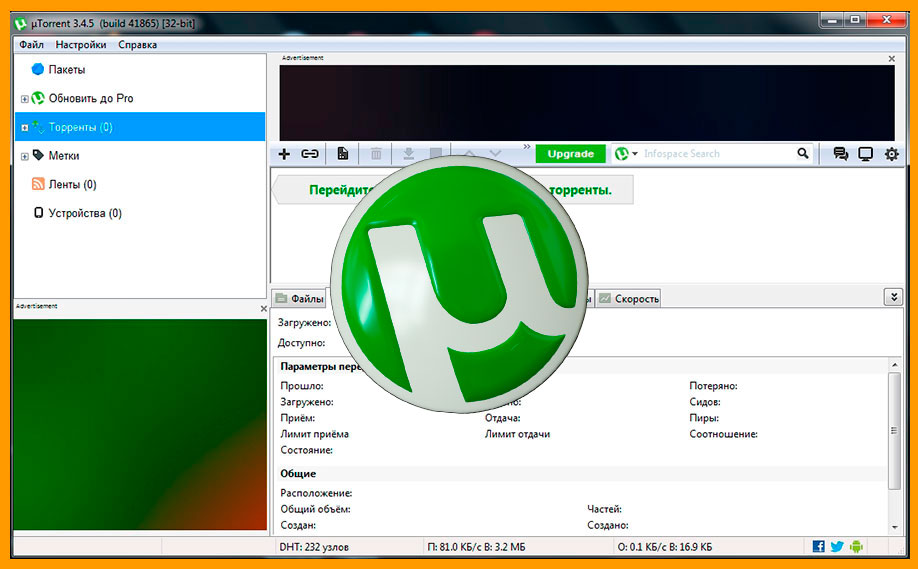Viewport: 918px width, 569px height.
Task: Click the Потеряно: label
Action: pyautogui.click(x=713, y=386)
